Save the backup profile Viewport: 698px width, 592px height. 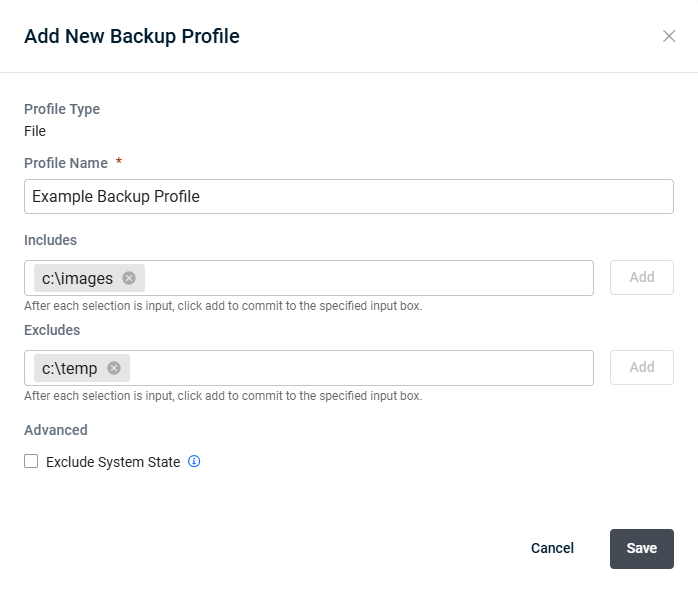coord(641,548)
